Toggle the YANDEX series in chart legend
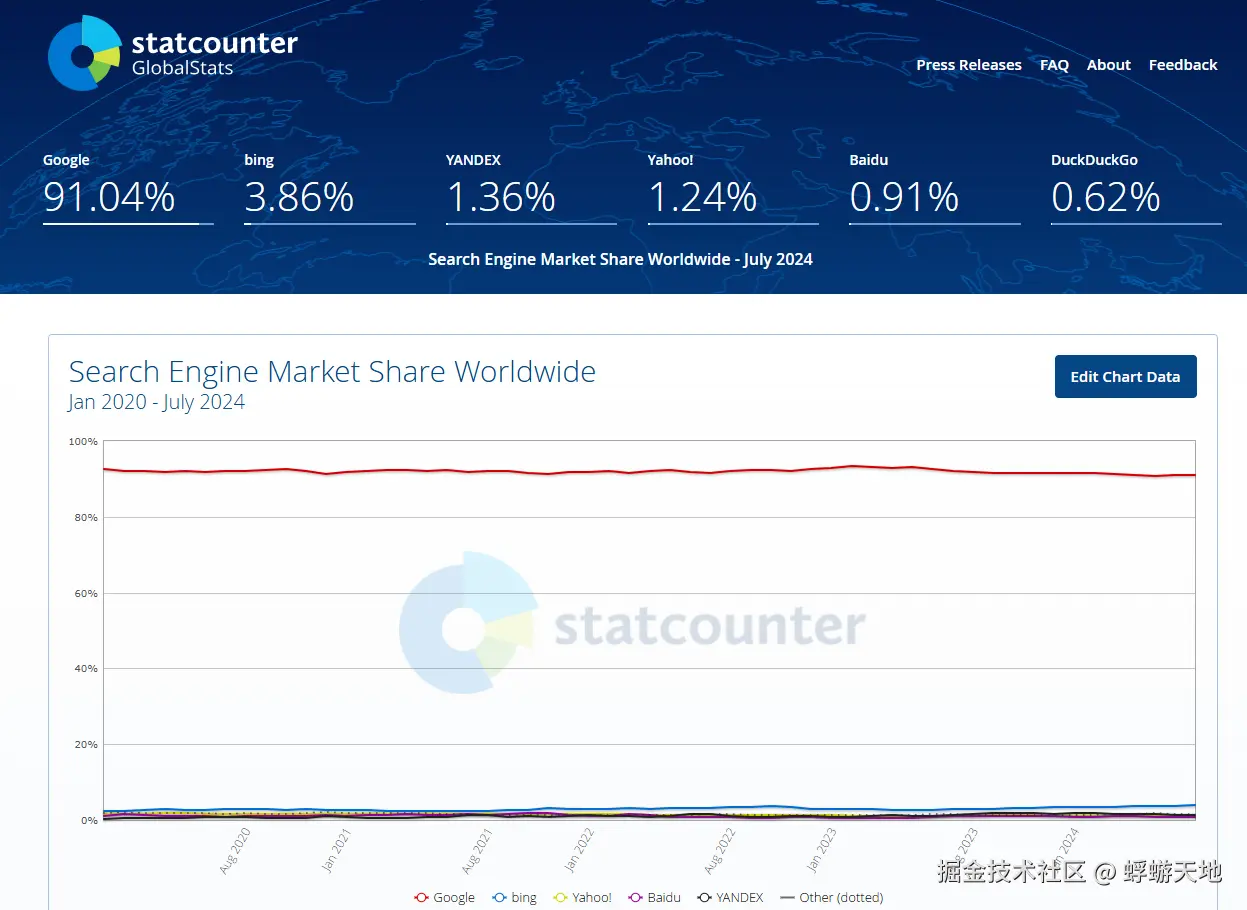1247x910 pixels. click(731, 898)
